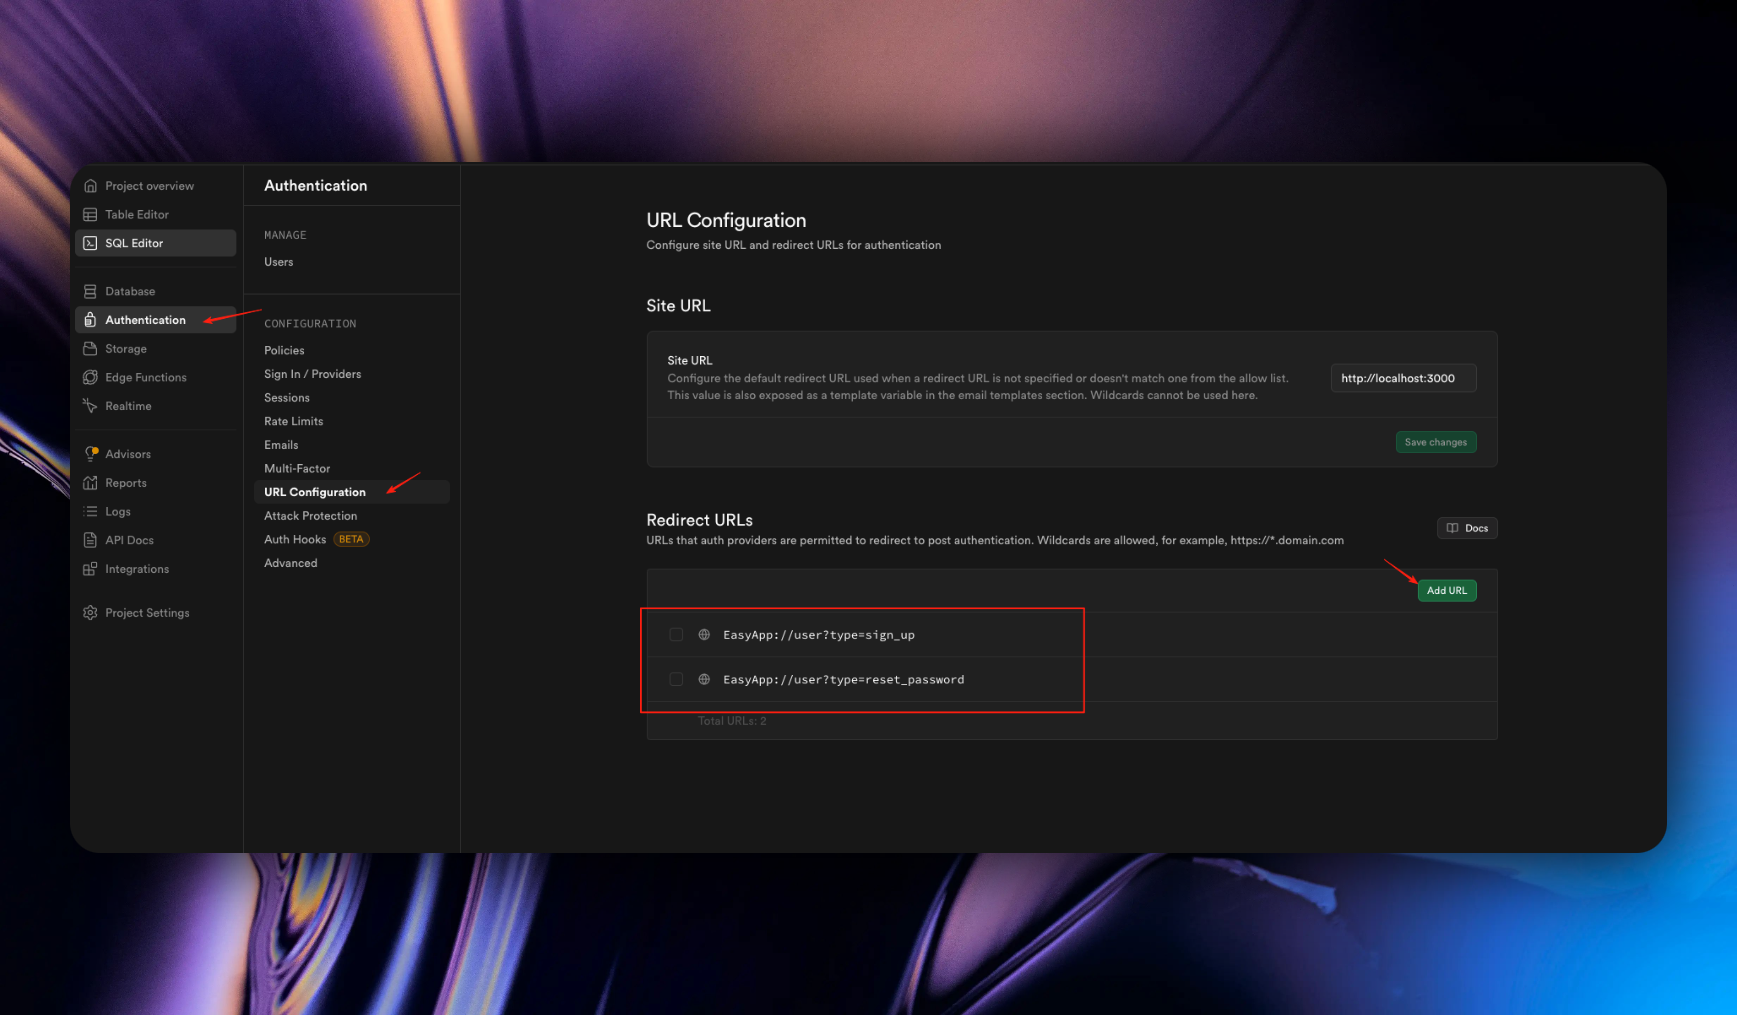Tick the reset_password redirect URL checkbox

pyautogui.click(x=676, y=680)
